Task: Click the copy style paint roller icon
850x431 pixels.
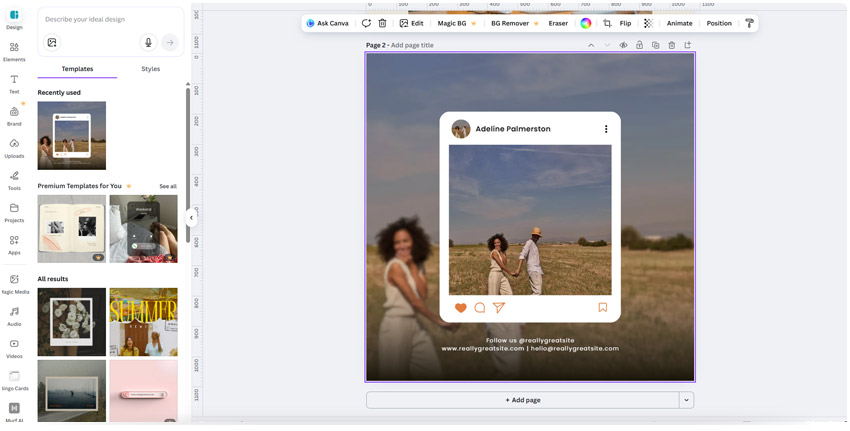Action: pos(749,23)
